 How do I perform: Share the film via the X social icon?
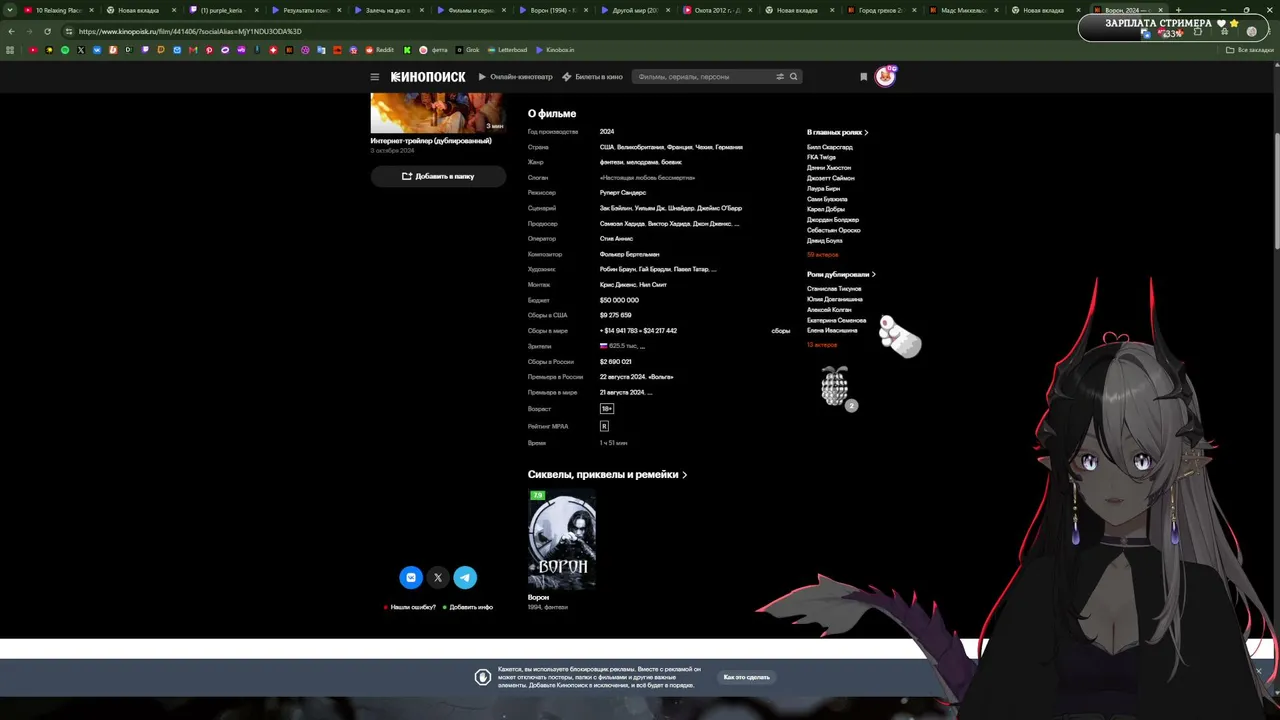point(438,577)
